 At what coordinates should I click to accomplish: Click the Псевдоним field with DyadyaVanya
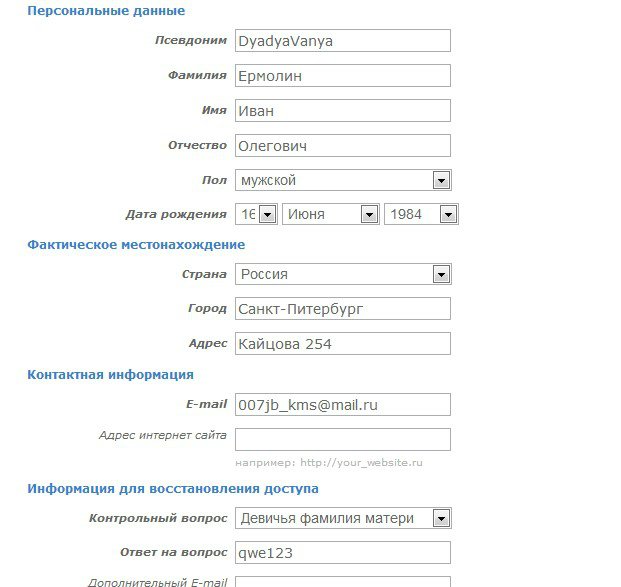point(343,40)
